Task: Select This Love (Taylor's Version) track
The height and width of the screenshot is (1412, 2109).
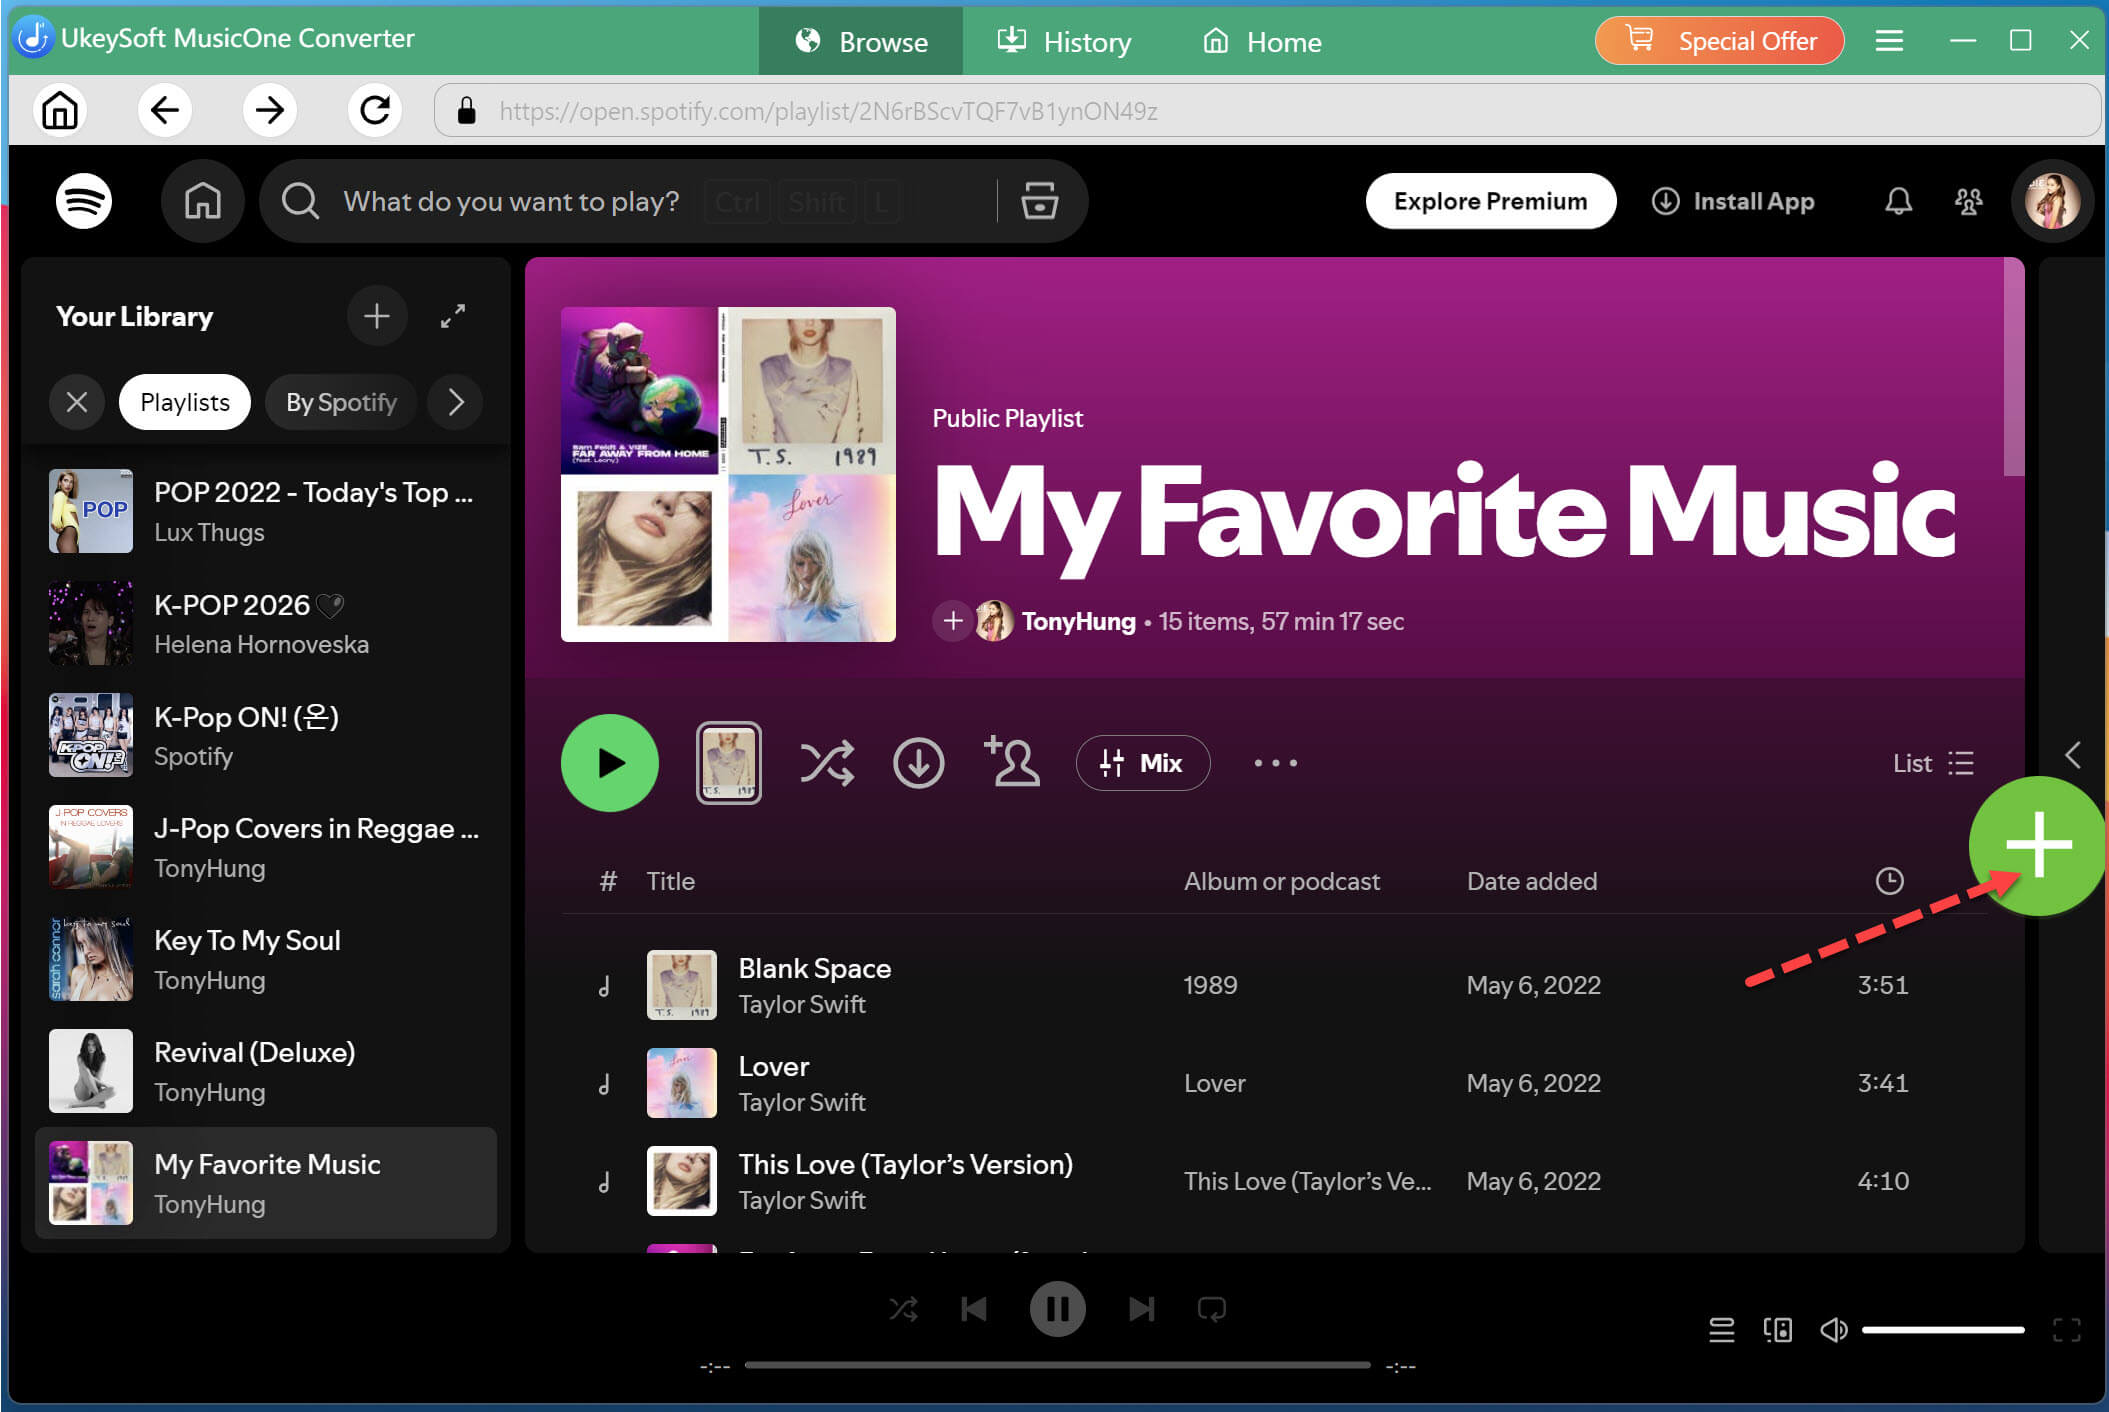Action: (x=1274, y=1181)
